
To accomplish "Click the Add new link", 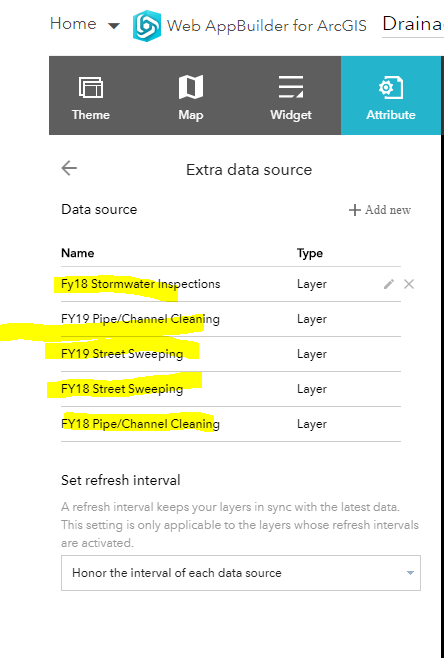I will [388, 210].
